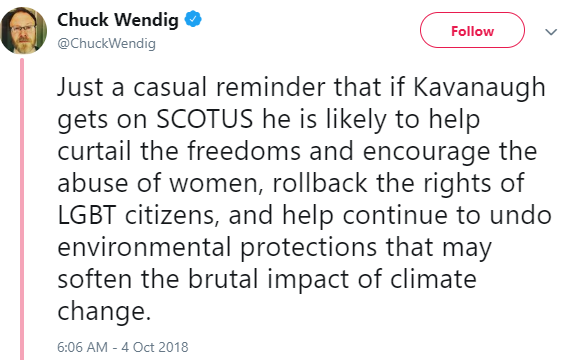Click the final word change. in the tweet
The width and height of the screenshot is (581, 360).
coord(104,312)
